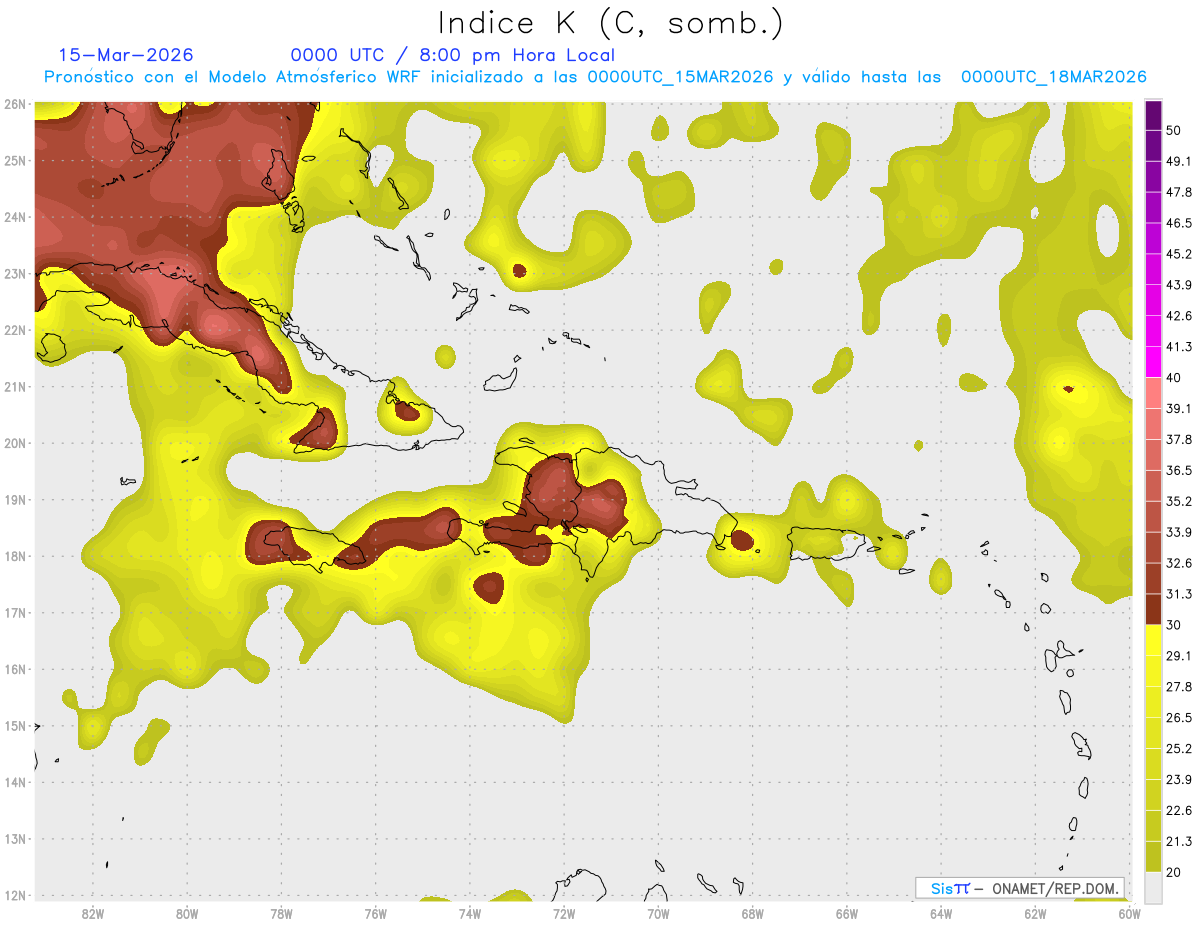Pick the olive band between 20 and 21.3
The height and width of the screenshot is (927, 1200).
[x=1153, y=856]
